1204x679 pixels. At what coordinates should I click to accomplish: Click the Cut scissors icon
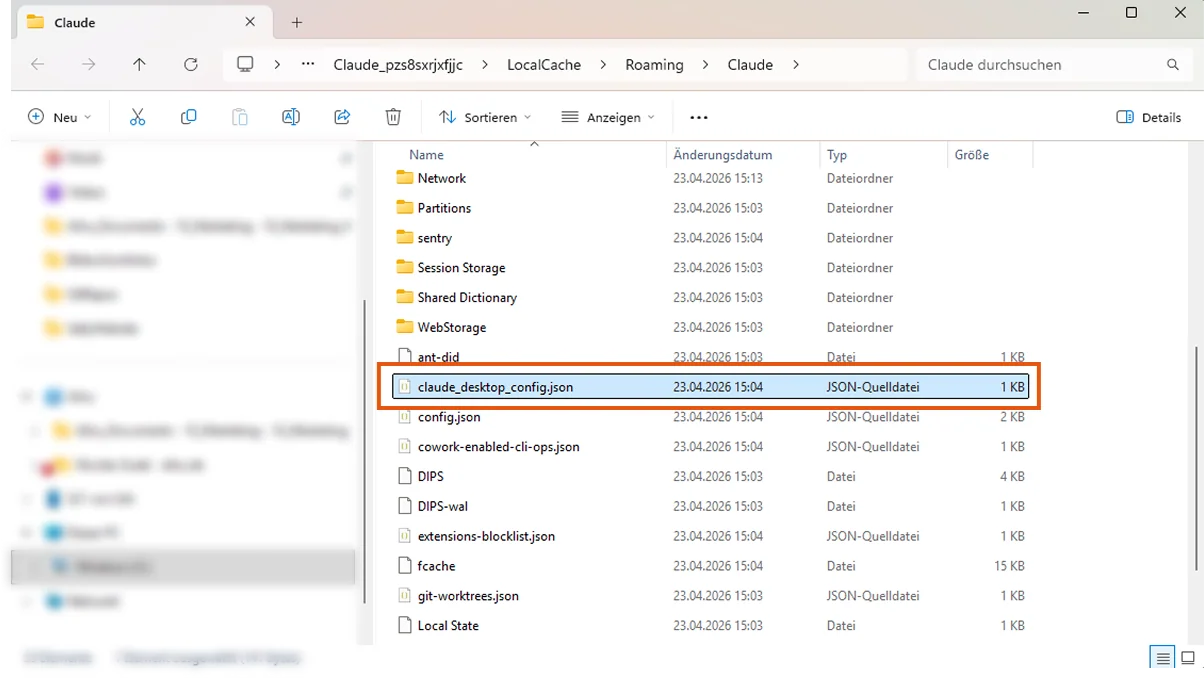(x=138, y=117)
